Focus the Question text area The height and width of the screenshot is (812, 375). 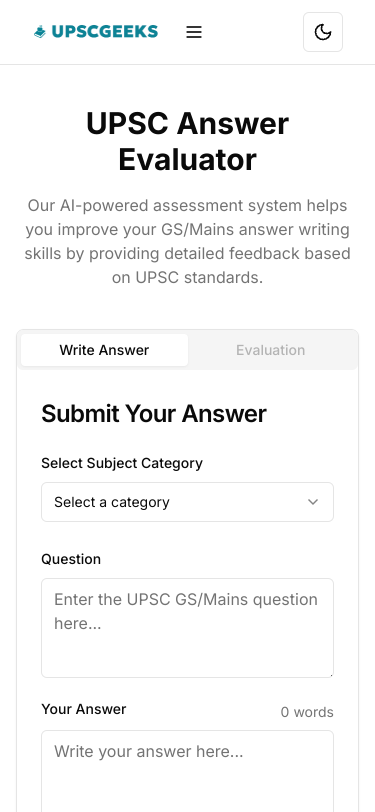coord(188,628)
